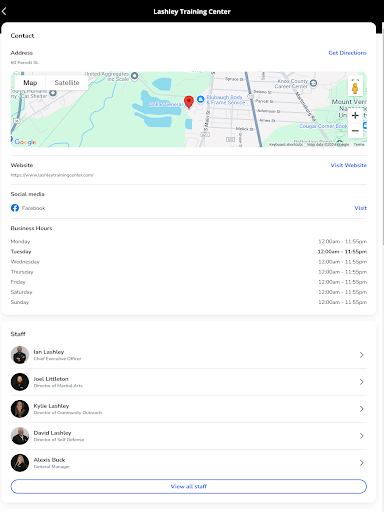The image size is (384, 512).
Task: Click the Monday business hours label
Action: click(20, 242)
